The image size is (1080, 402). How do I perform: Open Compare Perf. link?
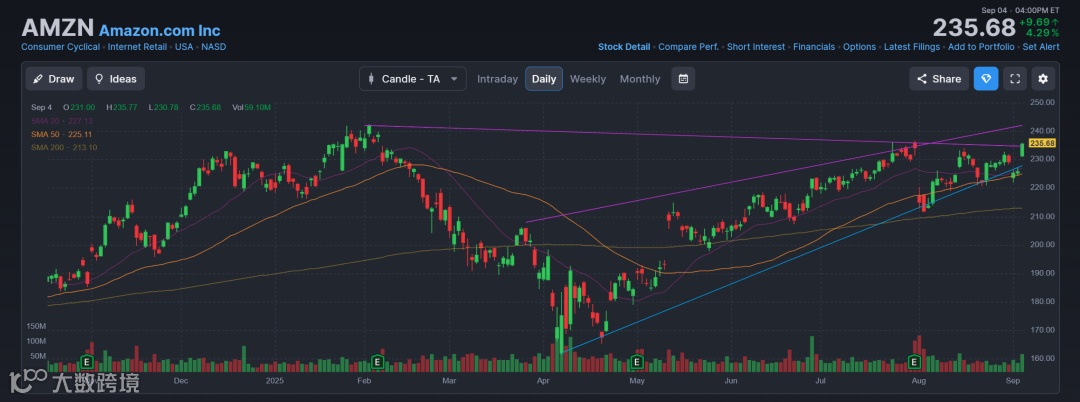[688, 47]
